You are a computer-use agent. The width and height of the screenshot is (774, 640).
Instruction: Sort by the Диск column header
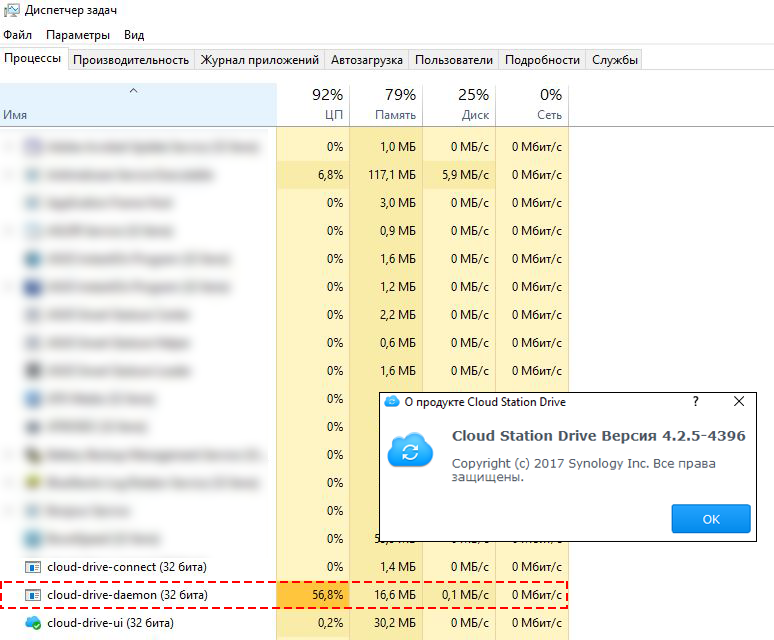459,105
